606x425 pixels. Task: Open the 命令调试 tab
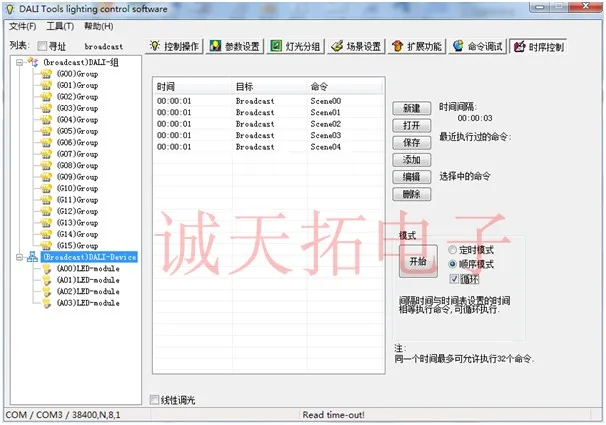coord(478,46)
